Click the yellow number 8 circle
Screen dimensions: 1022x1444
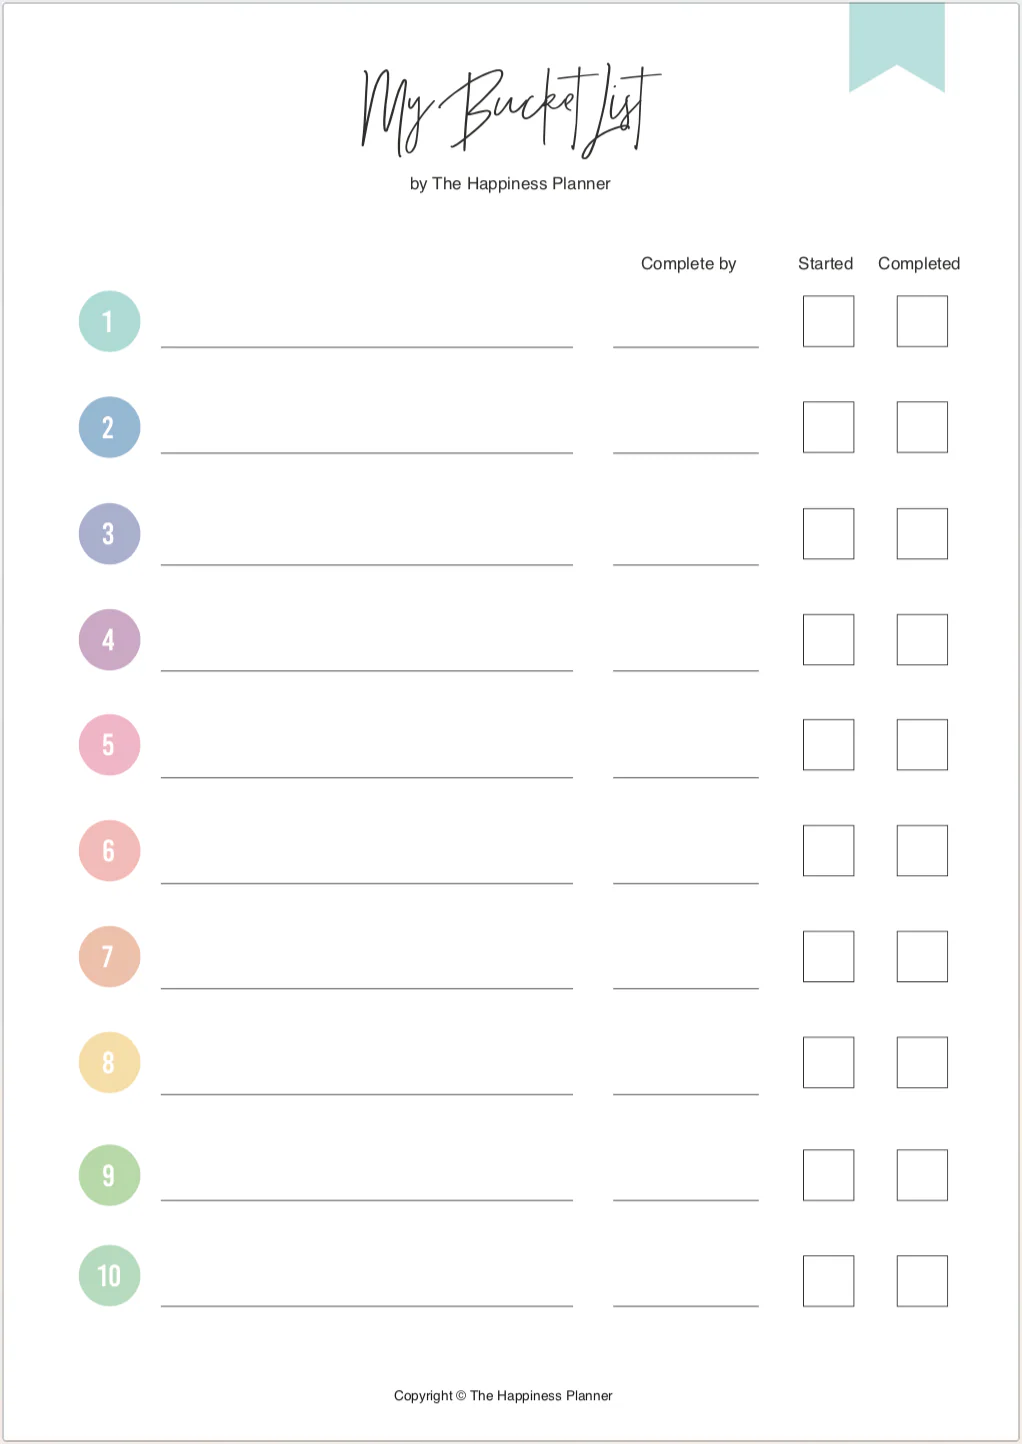point(109,1062)
